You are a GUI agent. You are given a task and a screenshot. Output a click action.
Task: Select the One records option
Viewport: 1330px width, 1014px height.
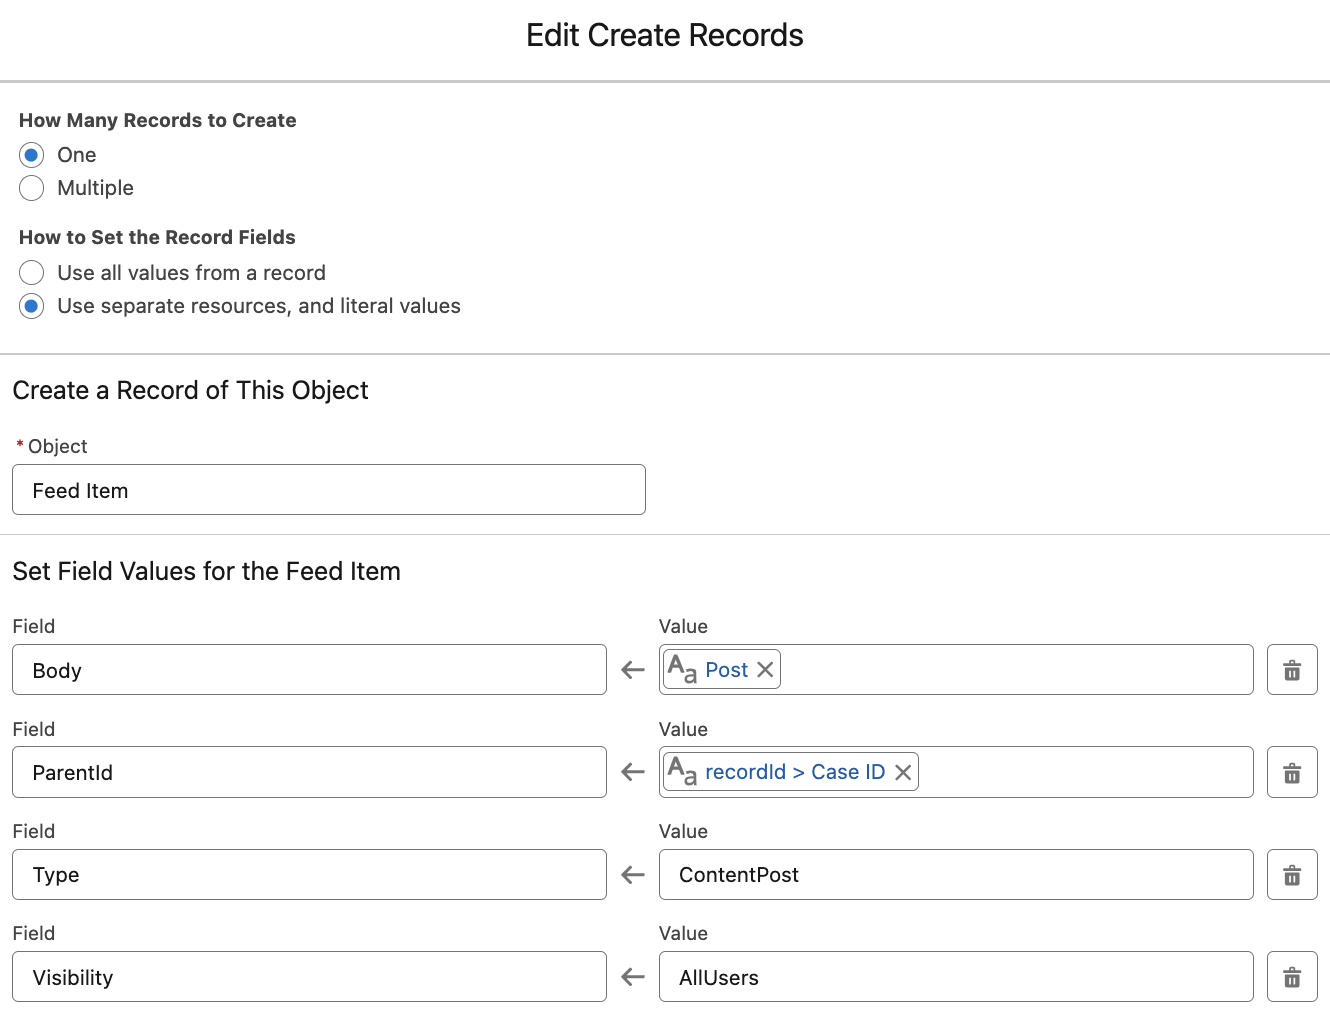pos(31,155)
